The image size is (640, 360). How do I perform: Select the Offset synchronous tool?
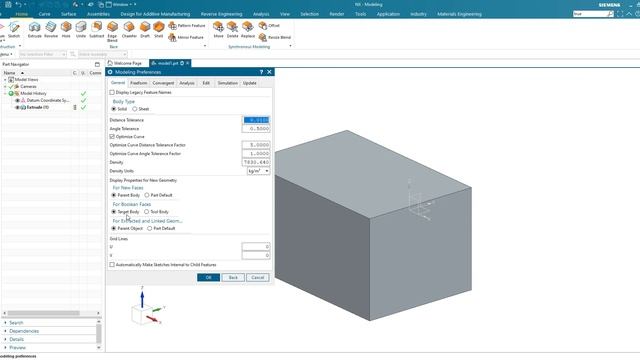(269, 25)
